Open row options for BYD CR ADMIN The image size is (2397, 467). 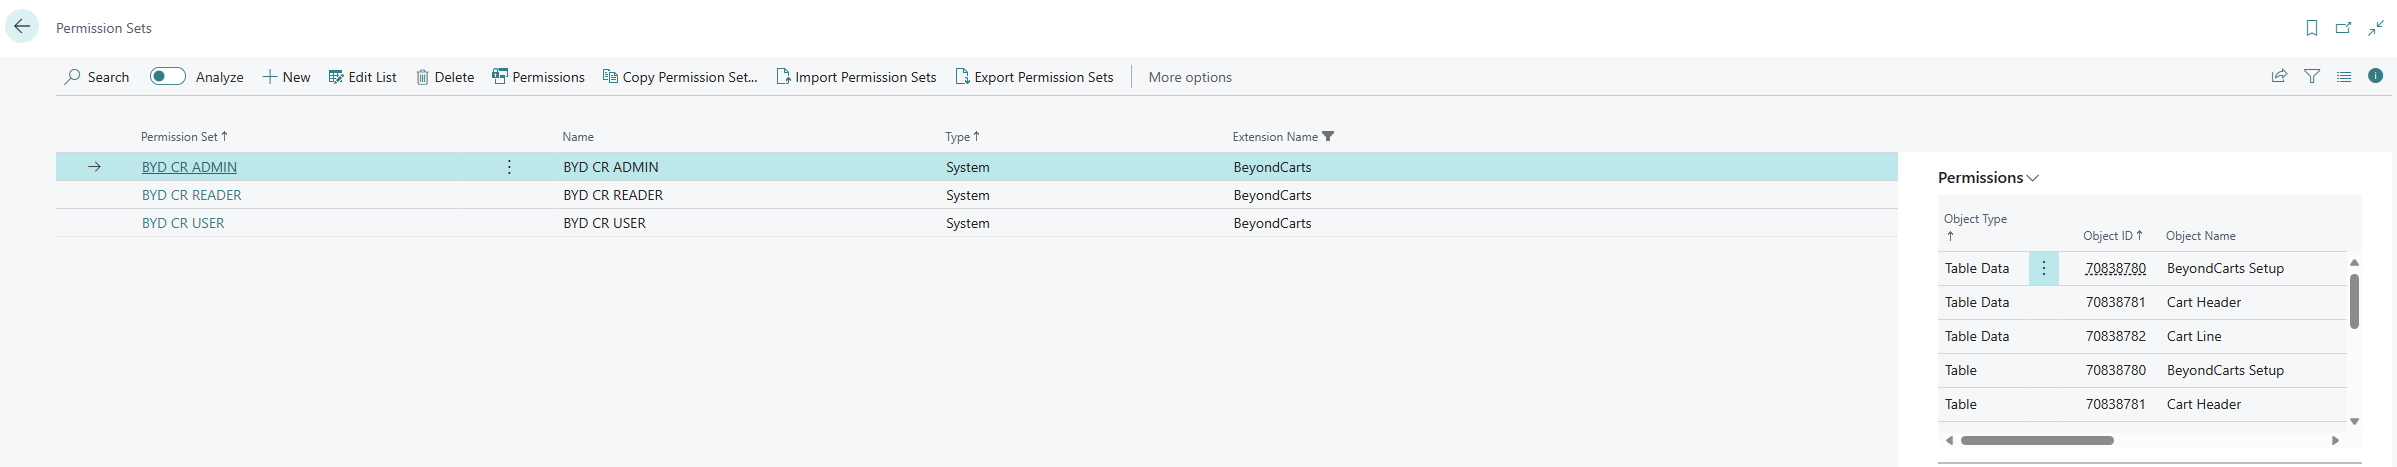pyautogui.click(x=509, y=167)
